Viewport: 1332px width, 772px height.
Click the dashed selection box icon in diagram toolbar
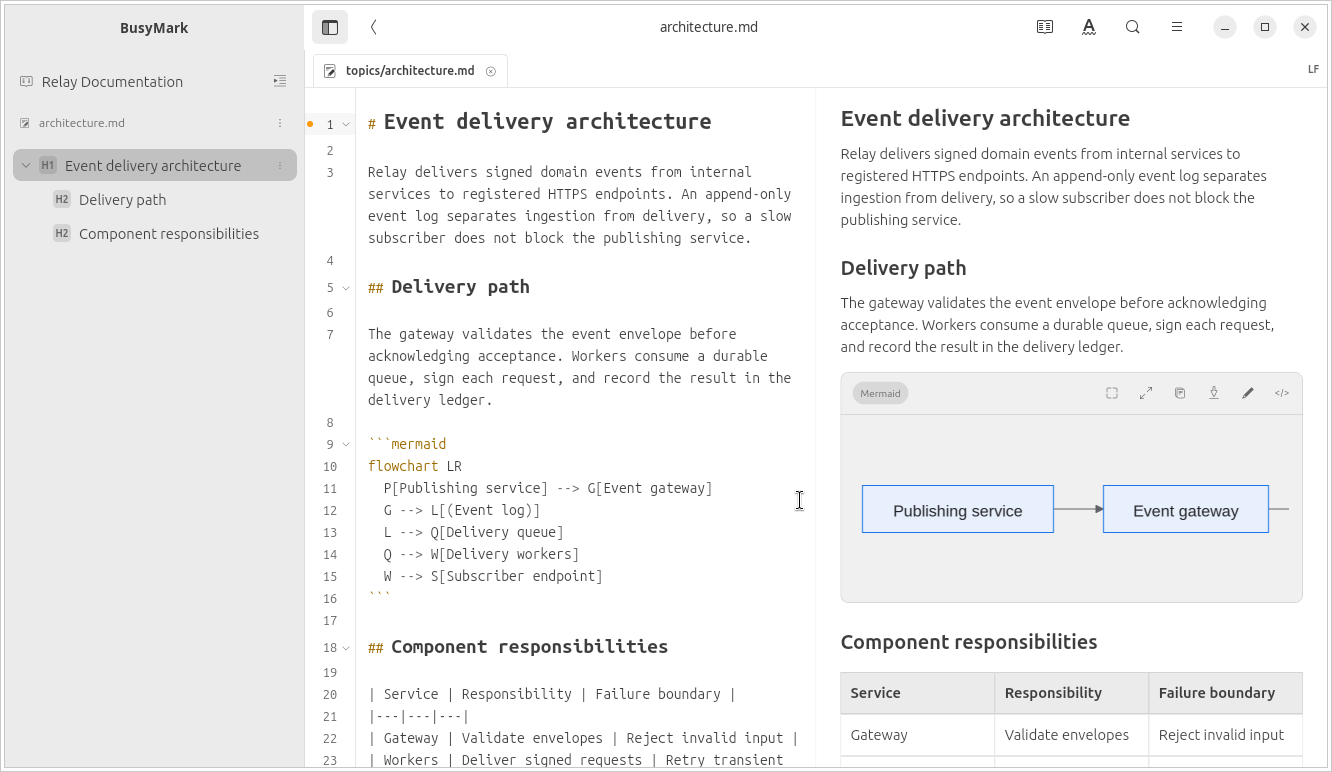1112,393
